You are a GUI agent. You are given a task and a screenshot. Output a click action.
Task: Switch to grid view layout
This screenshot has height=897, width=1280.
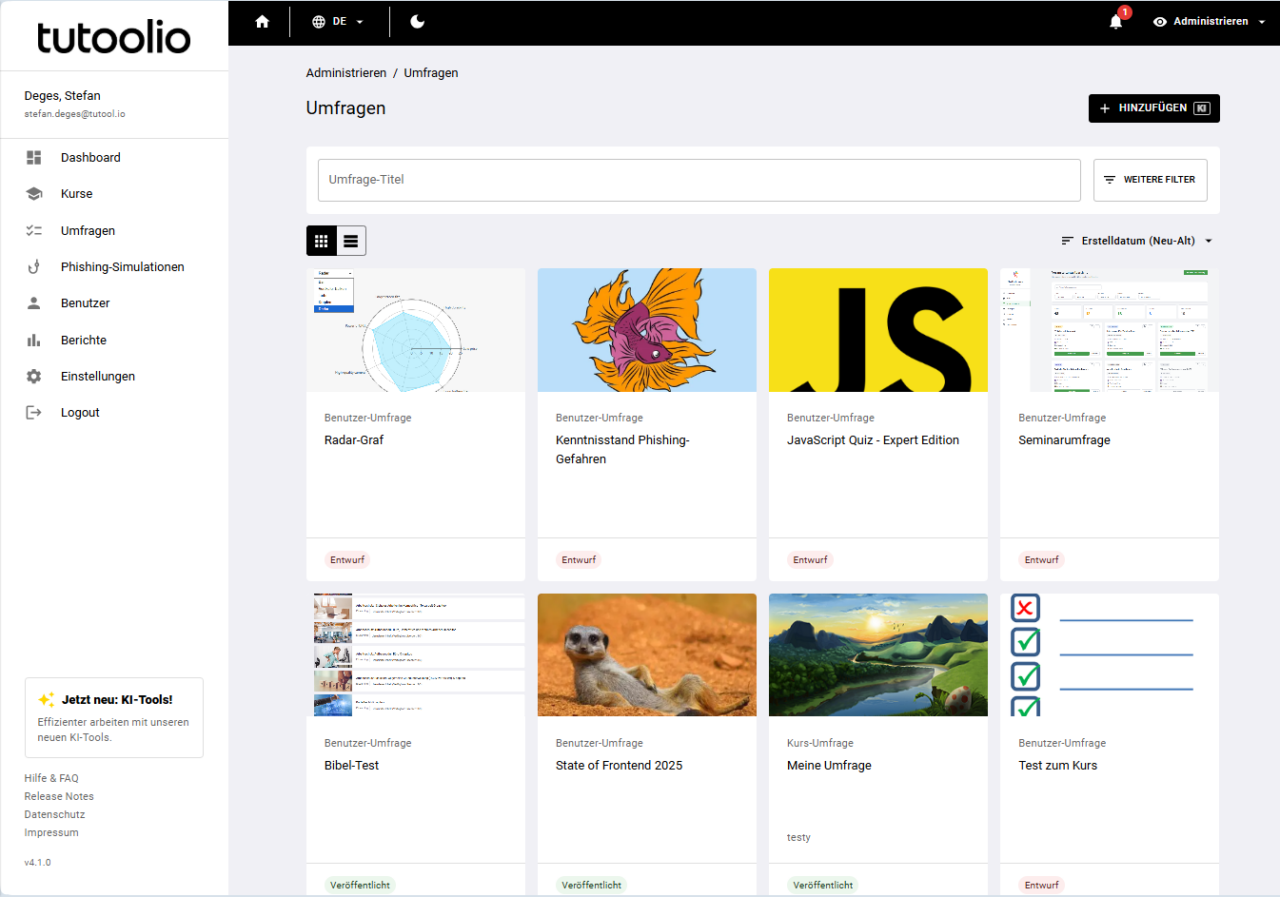[x=321, y=241]
